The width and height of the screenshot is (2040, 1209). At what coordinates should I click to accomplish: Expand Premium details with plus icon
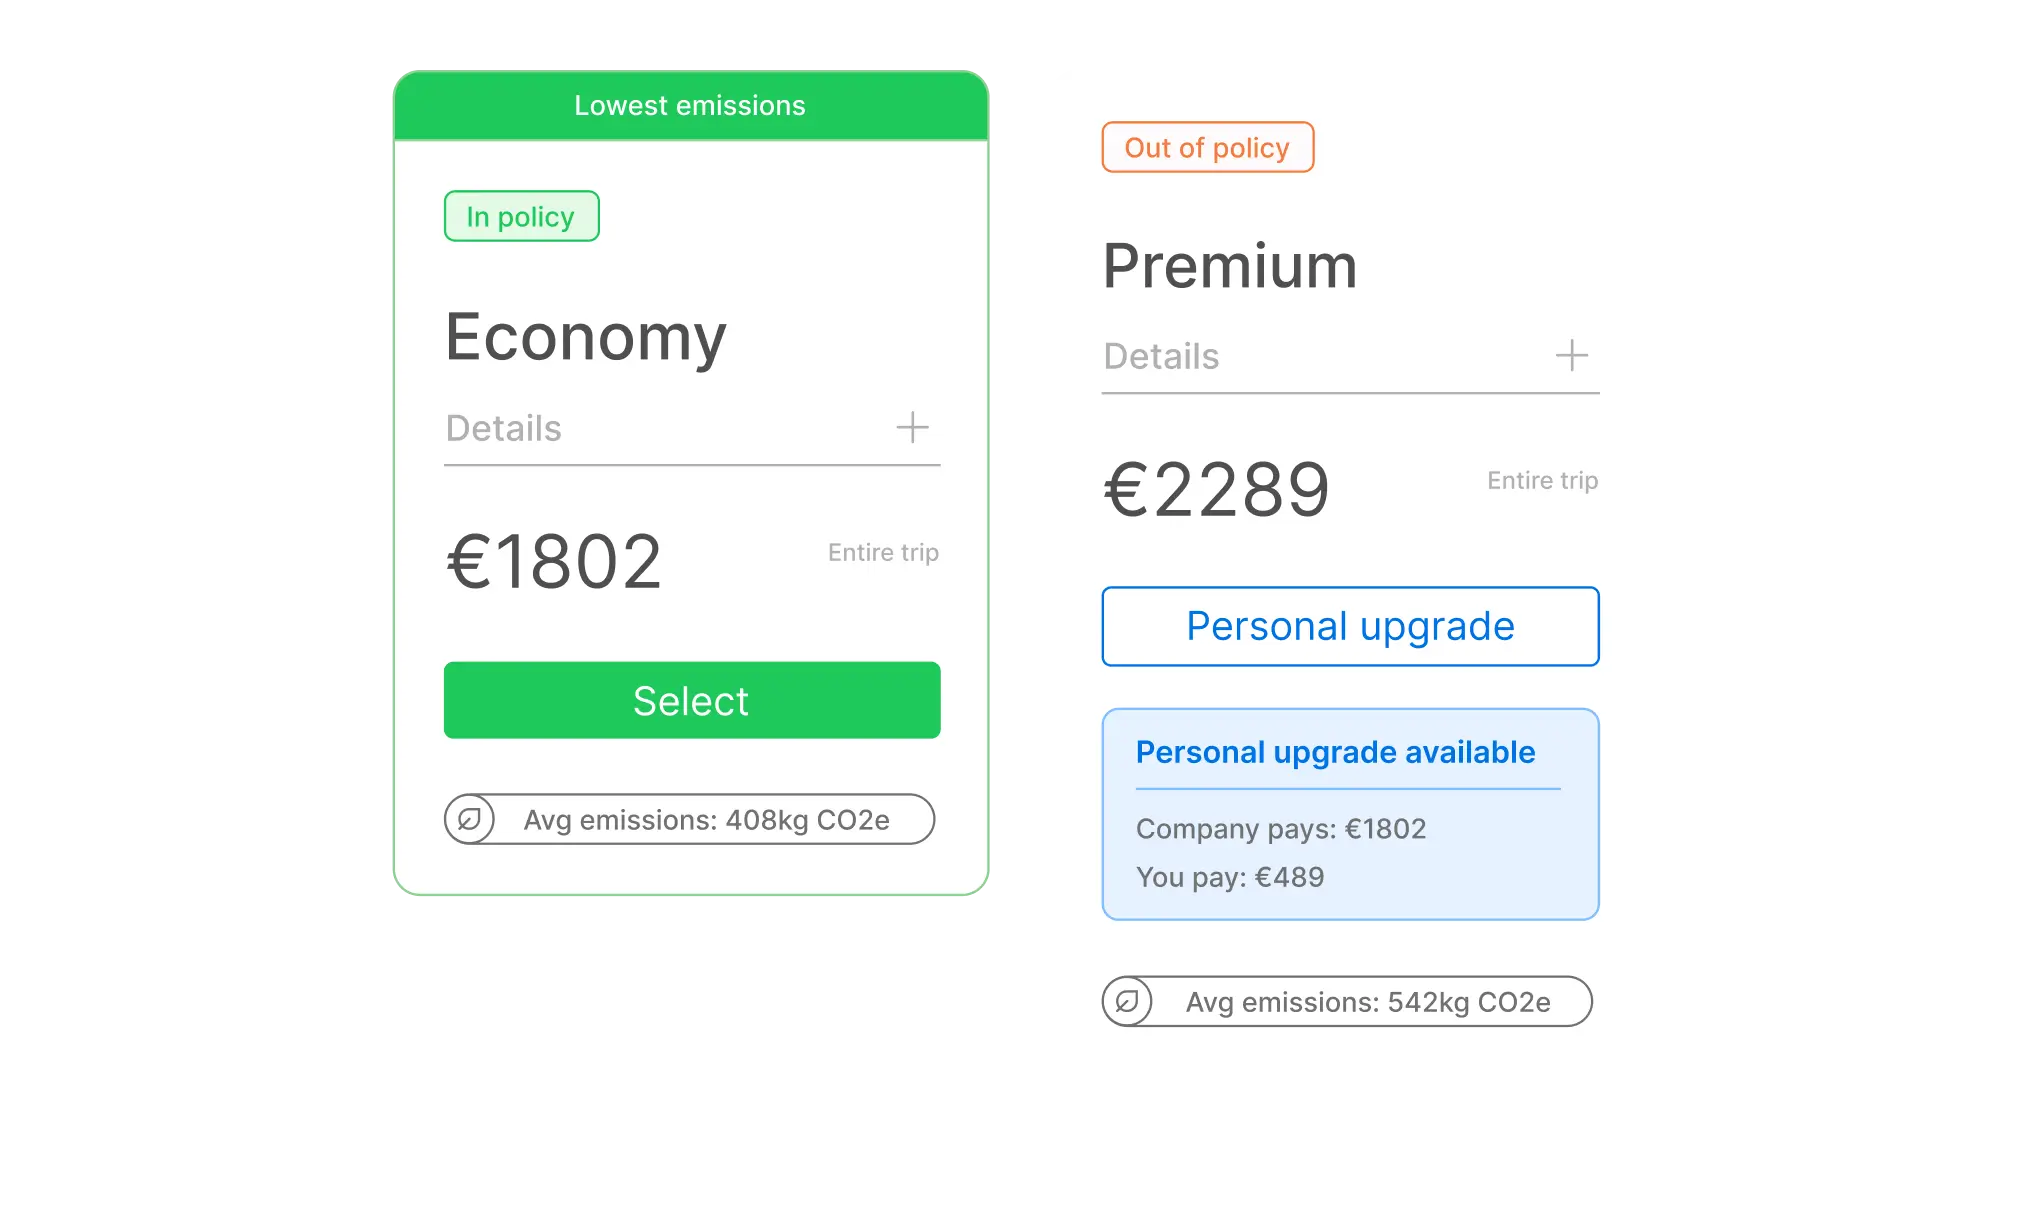tap(1571, 356)
